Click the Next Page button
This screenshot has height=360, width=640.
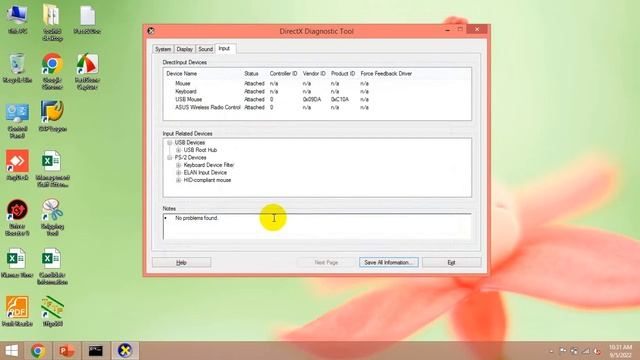coord(326,262)
